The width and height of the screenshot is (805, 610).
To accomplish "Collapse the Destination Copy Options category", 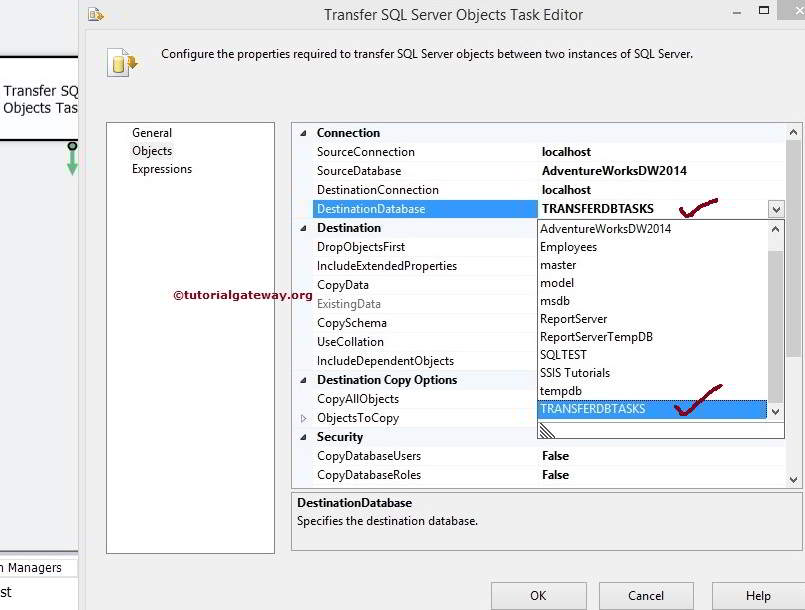I will [303, 380].
